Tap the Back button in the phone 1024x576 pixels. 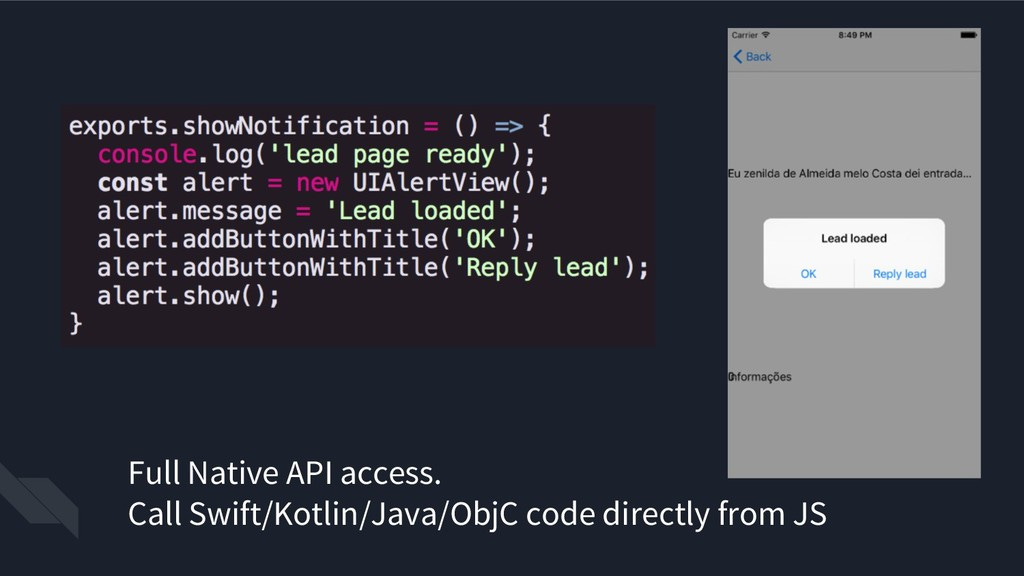coord(752,57)
